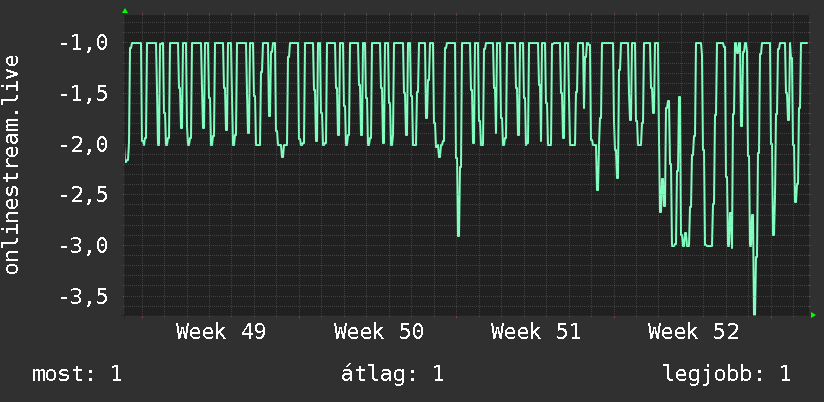Click the onlinestream.live vertical label

[12, 164]
